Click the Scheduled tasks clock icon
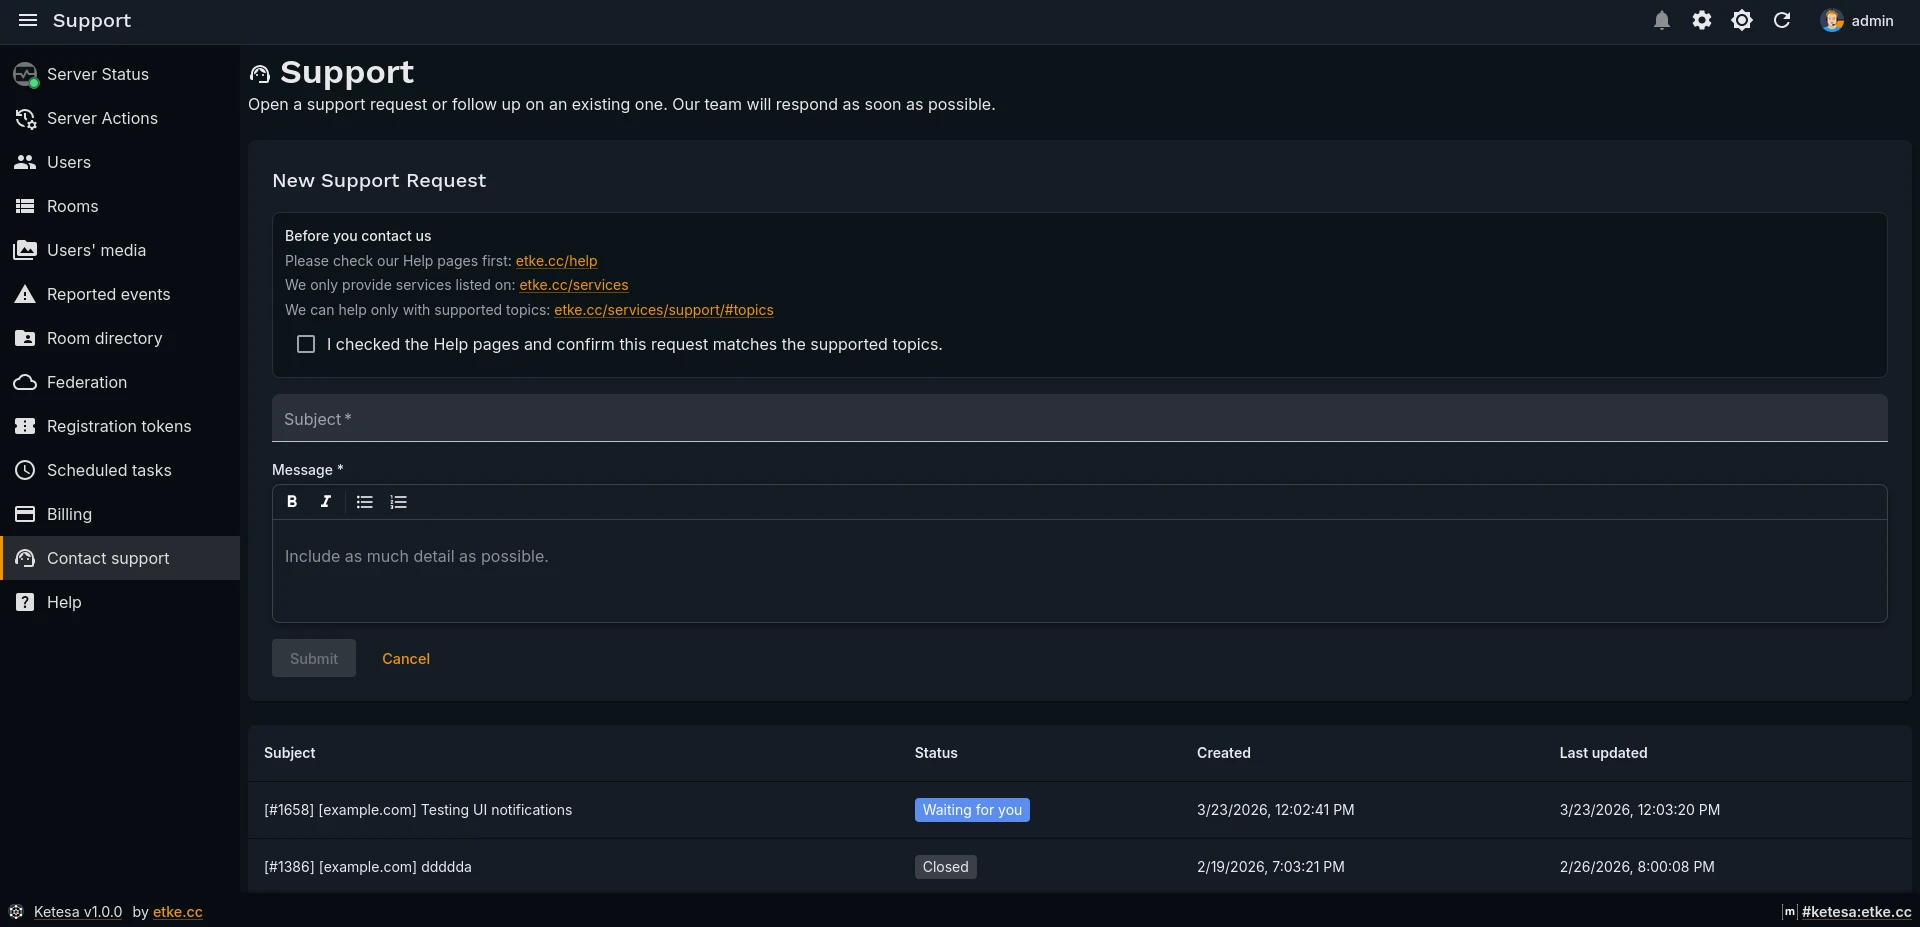Image resolution: width=1920 pixels, height=927 pixels. coord(25,470)
